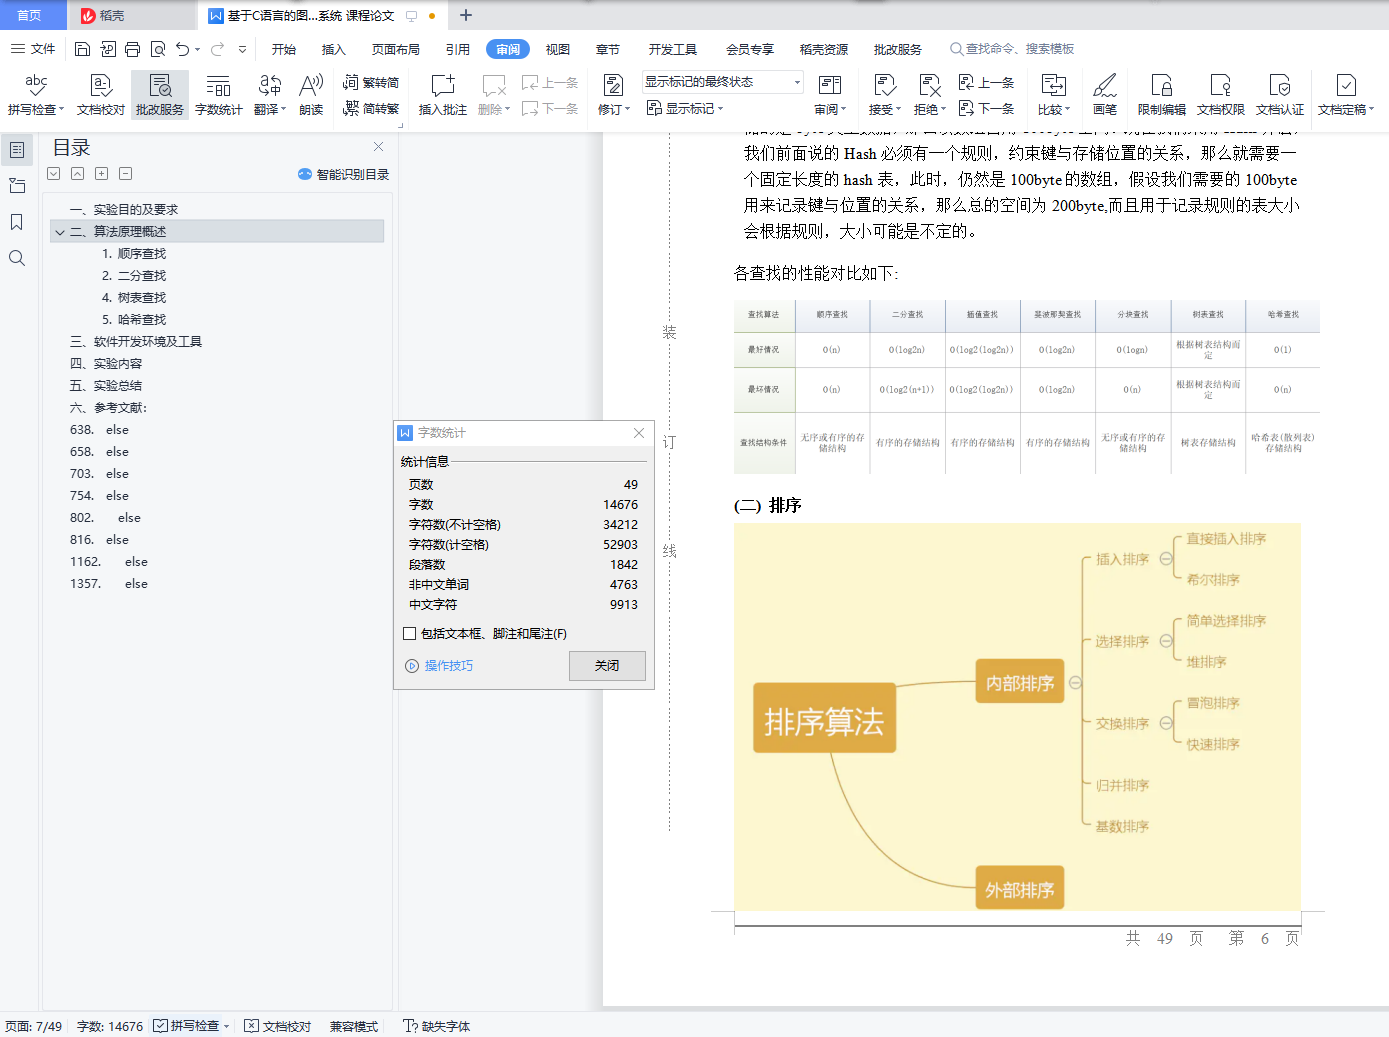Open the 显示标记的最终状态 combo box
Screen dimensions: 1389x1037
point(723,82)
